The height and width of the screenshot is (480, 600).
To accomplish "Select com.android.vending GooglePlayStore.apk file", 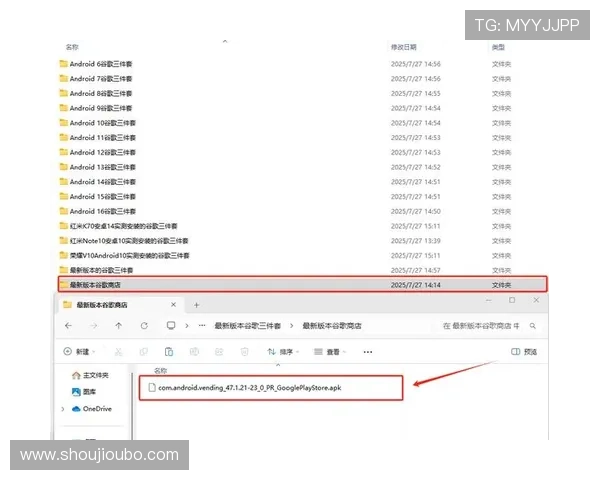I will (271, 388).
